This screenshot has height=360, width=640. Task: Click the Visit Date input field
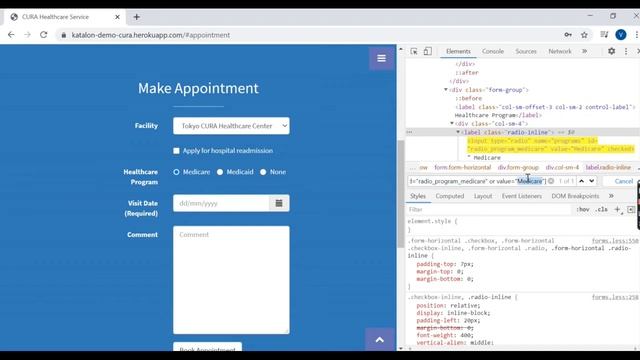click(x=221, y=203)
